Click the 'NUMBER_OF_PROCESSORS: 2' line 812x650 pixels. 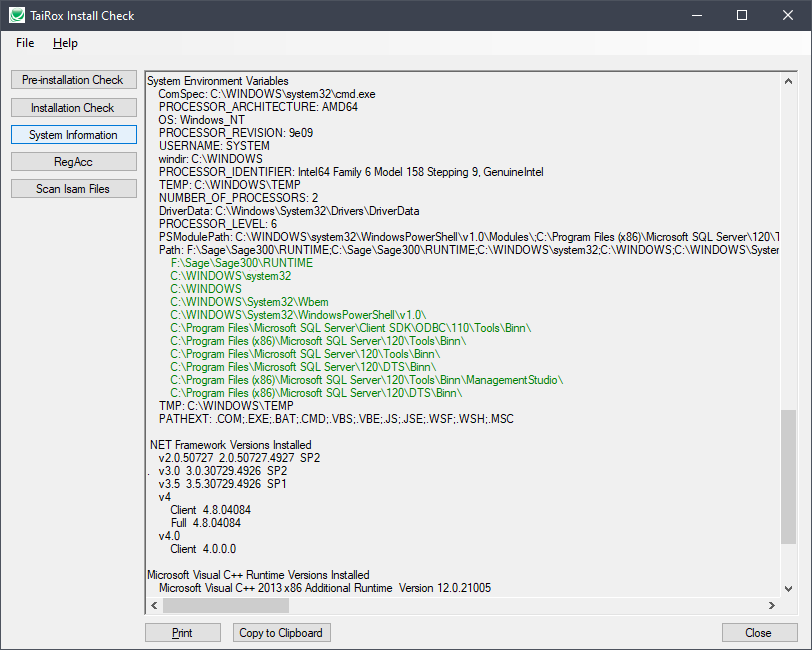[238, 197]
